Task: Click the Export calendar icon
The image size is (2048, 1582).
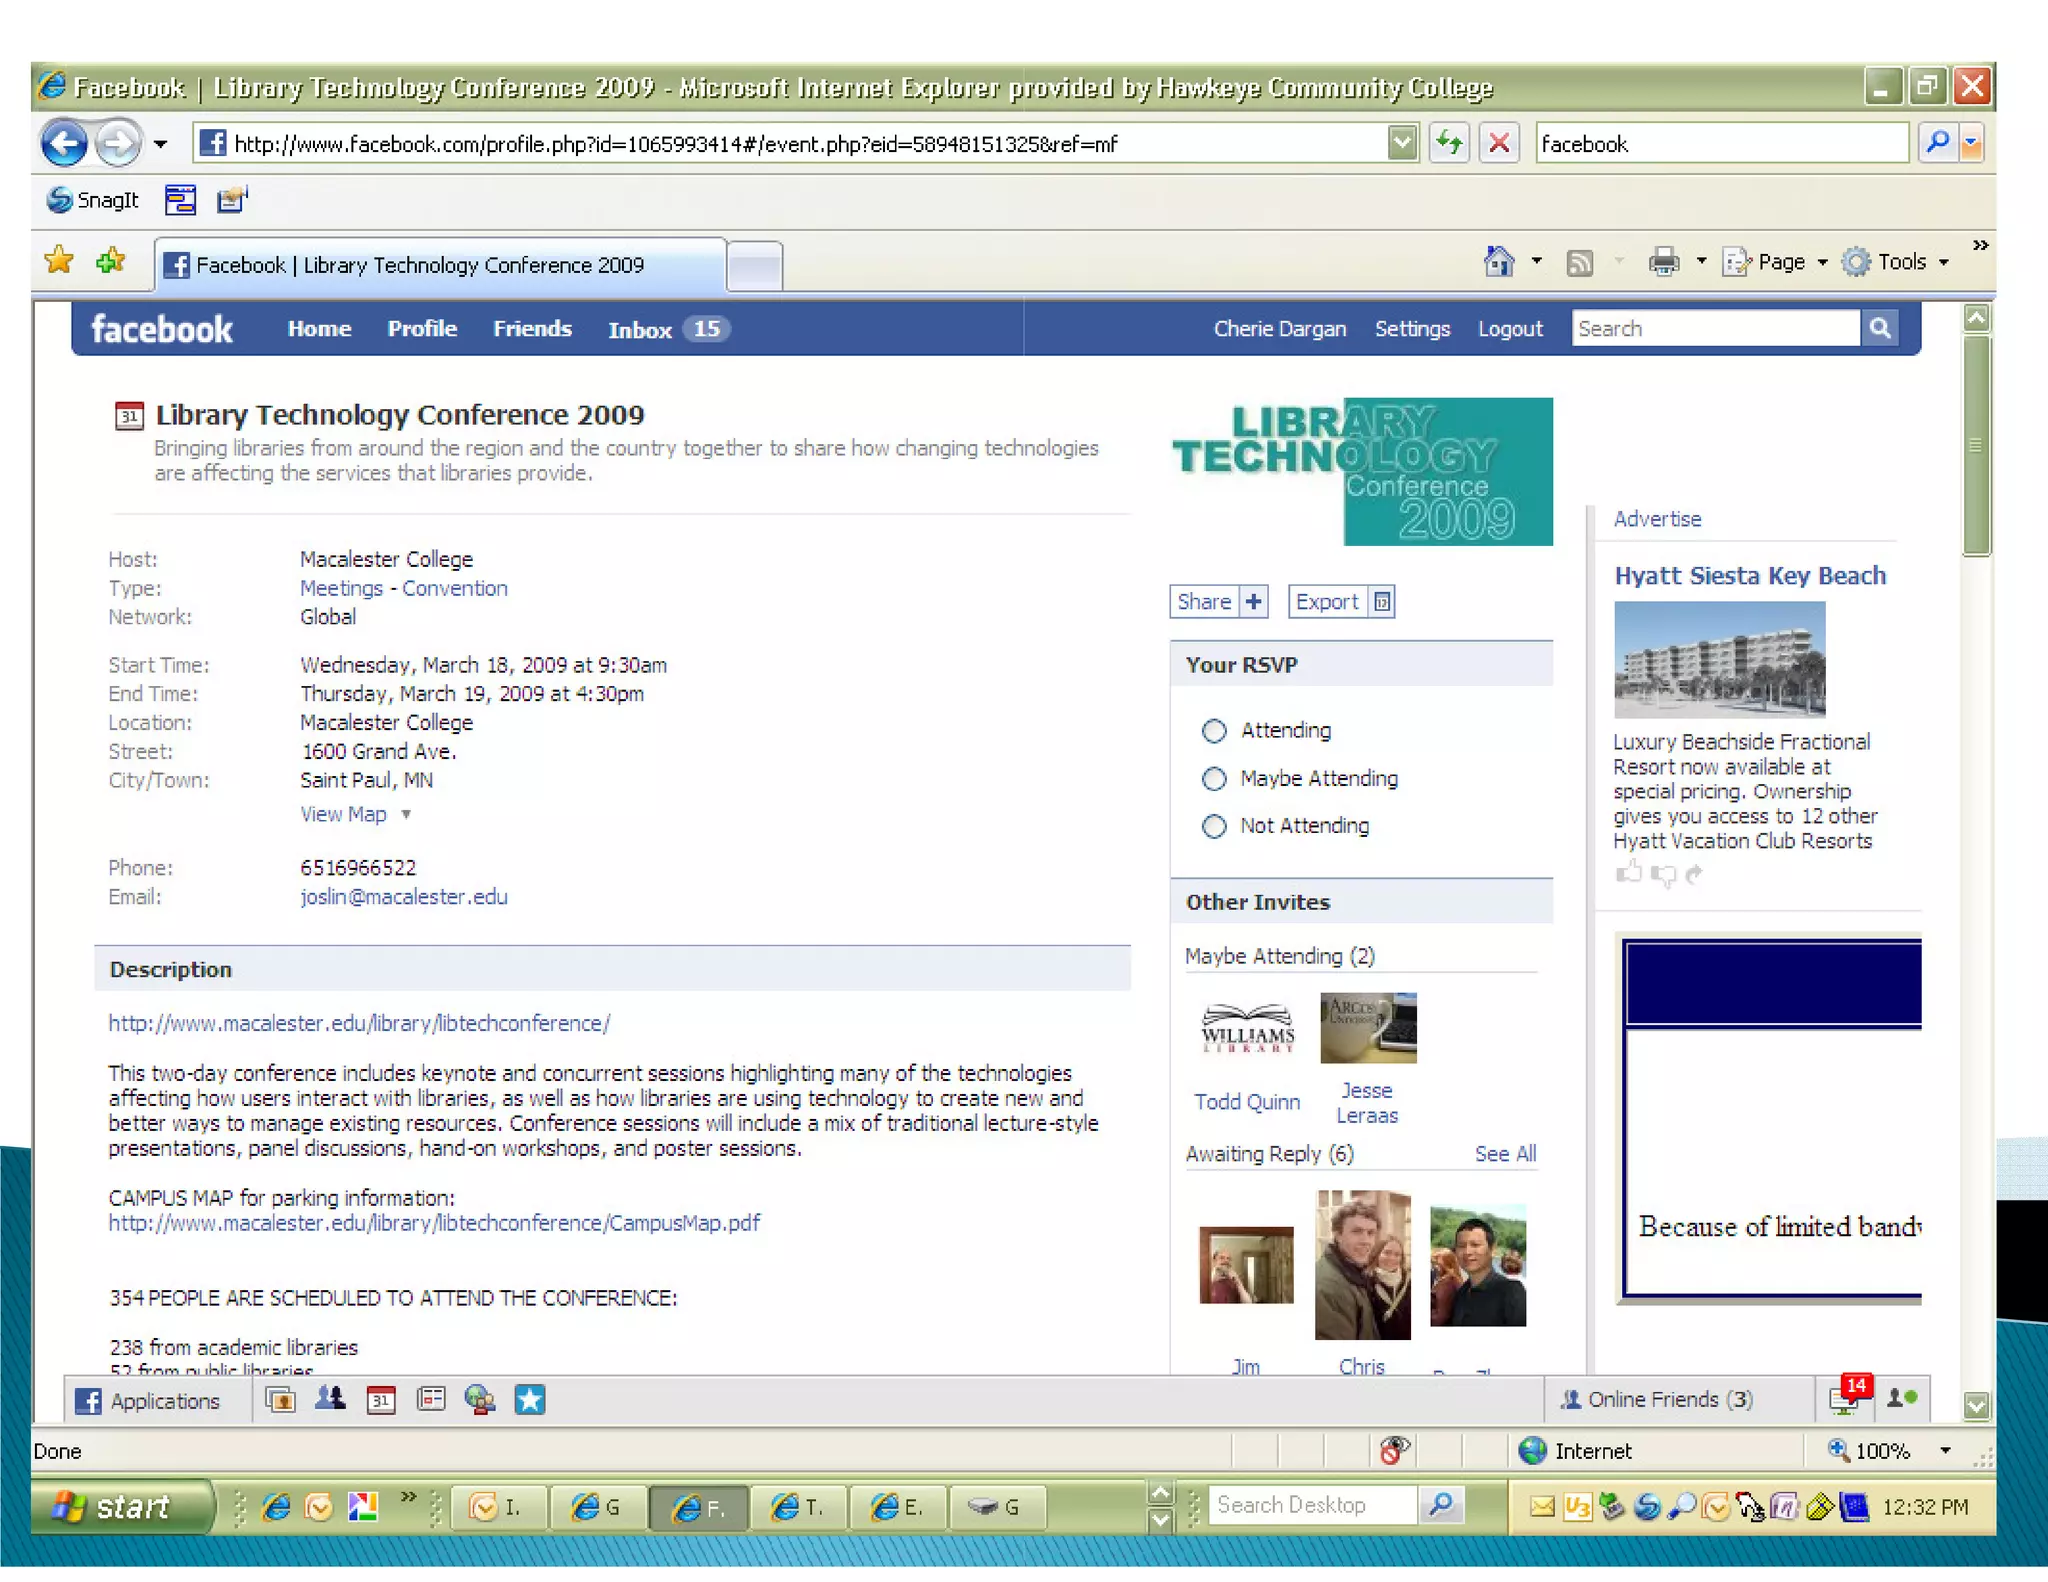Action: pos(1381,601)
